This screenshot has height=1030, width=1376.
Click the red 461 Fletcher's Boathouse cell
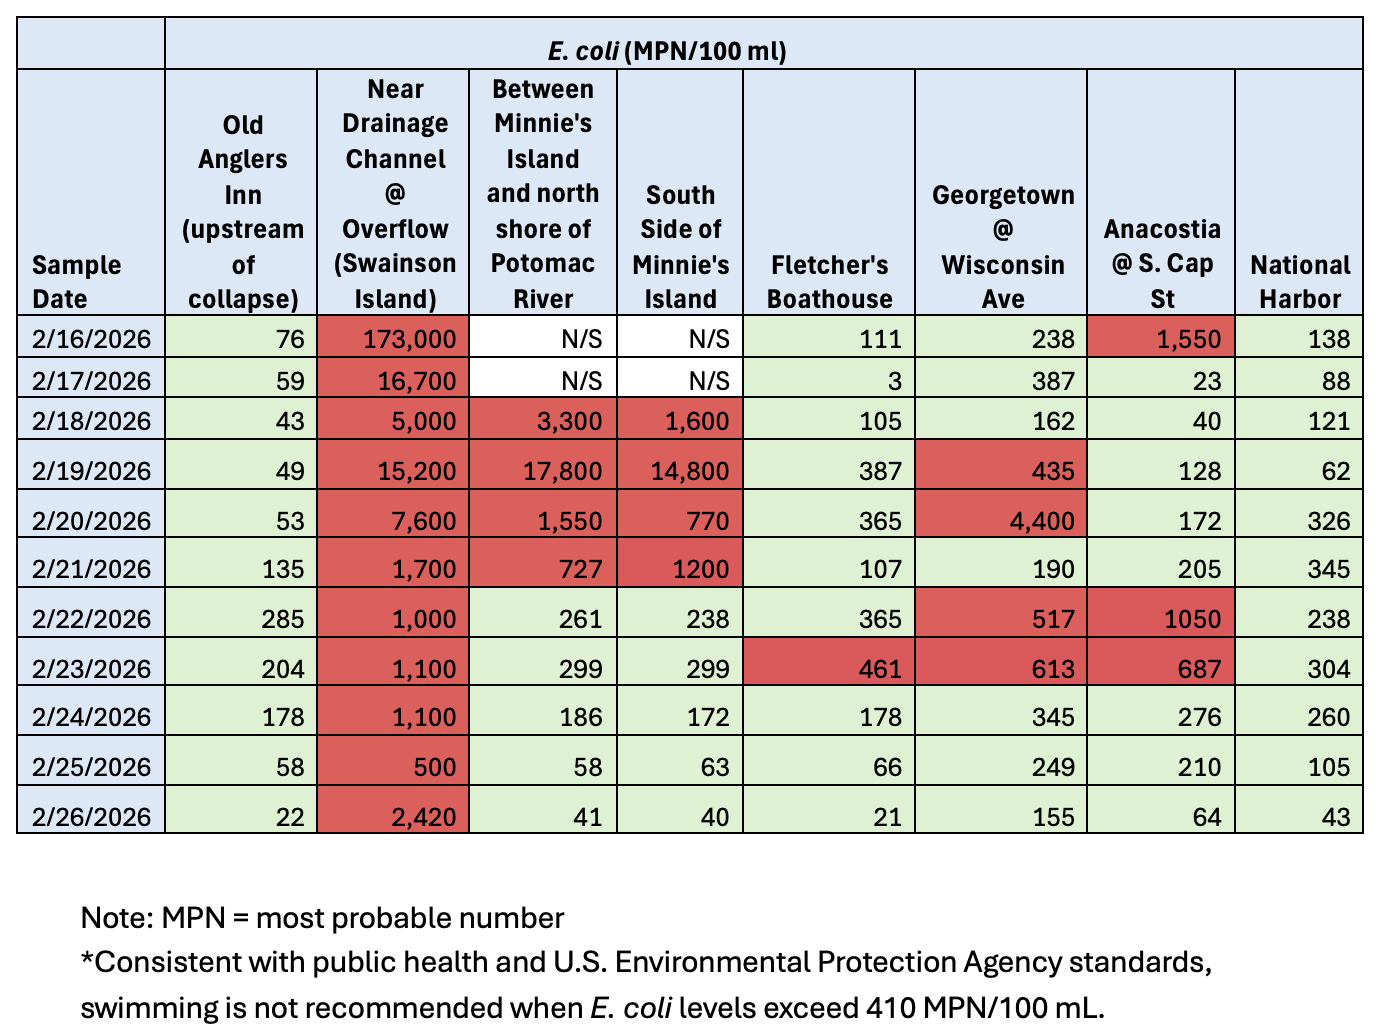click(x=829, y=669)
